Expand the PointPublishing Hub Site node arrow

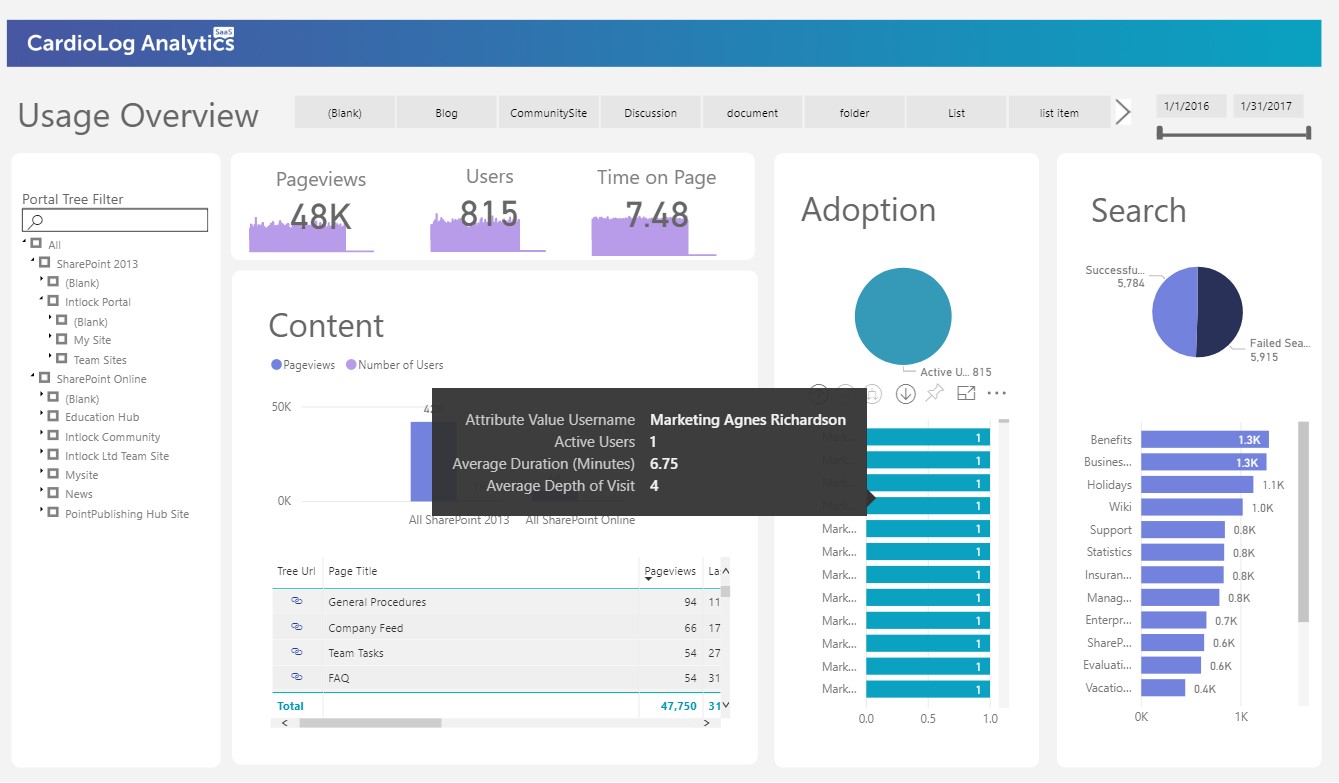[x=42, y=511]
